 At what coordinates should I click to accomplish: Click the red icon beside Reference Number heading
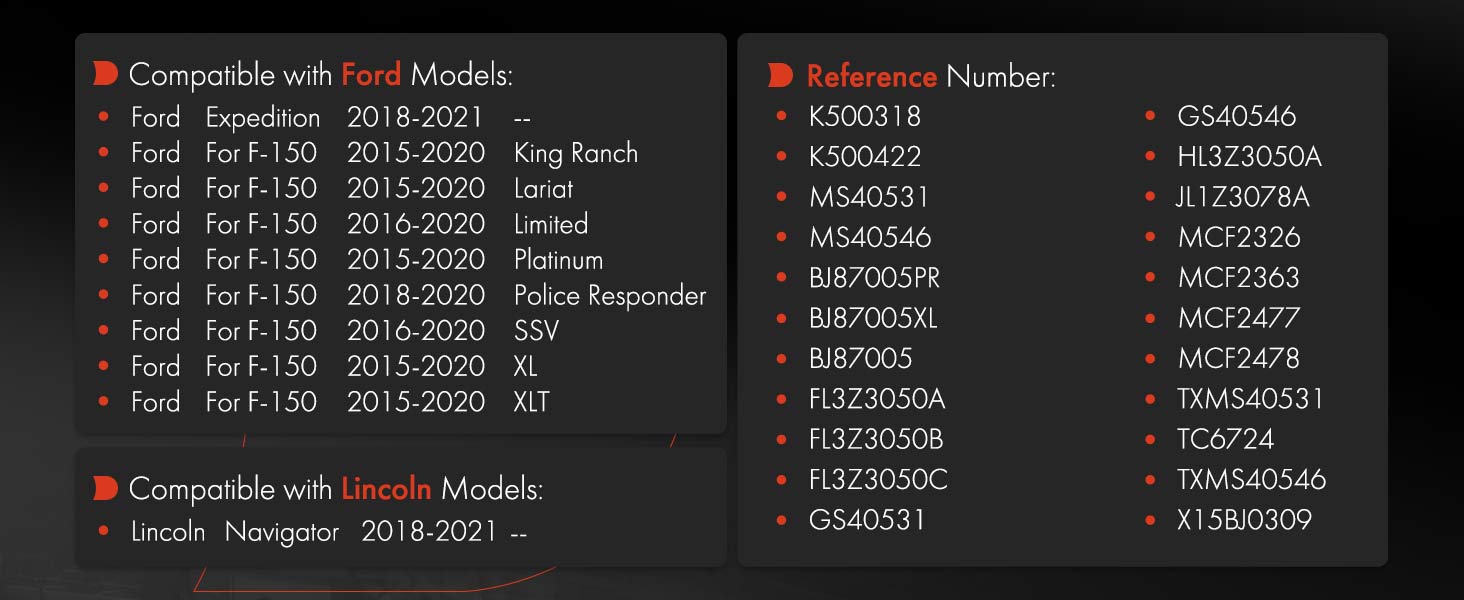781,75
